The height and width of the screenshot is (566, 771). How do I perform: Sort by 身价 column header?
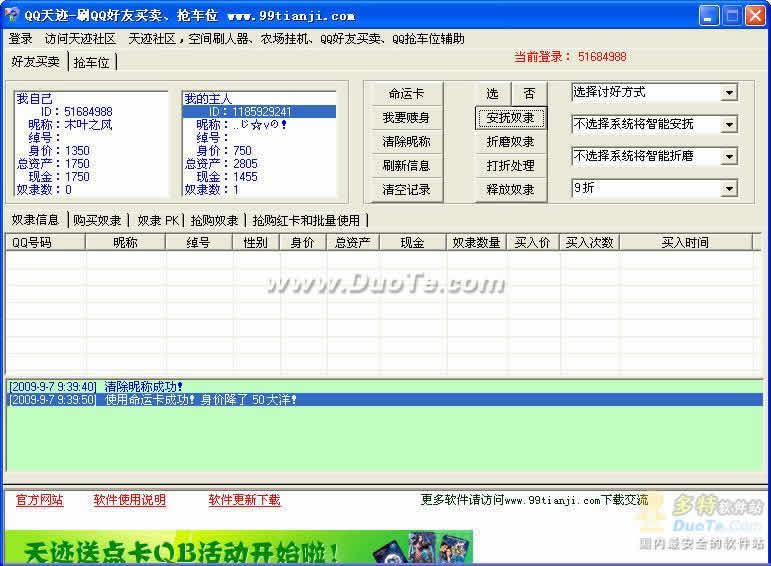click(302, 242)
